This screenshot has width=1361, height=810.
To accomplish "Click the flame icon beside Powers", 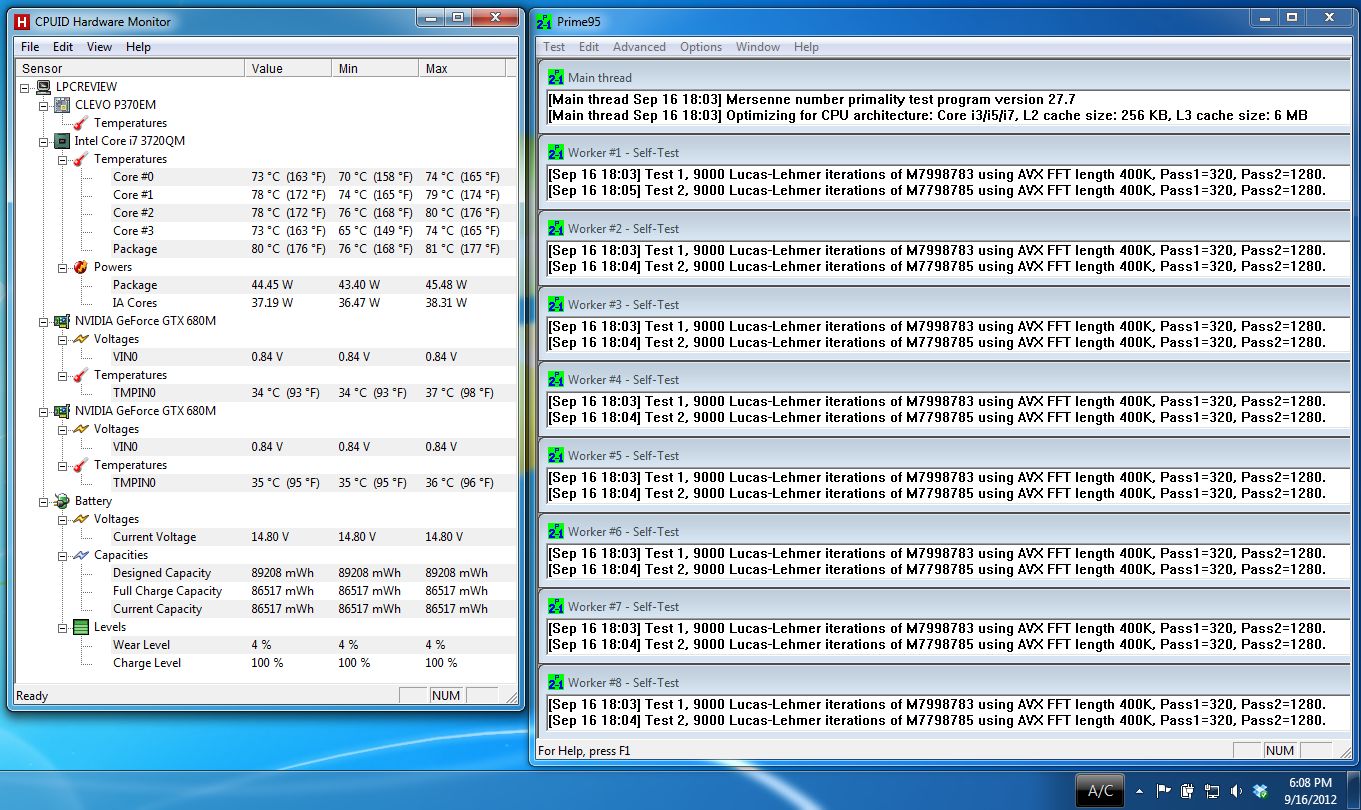I will pyautogui.click(x=81, y=267).
